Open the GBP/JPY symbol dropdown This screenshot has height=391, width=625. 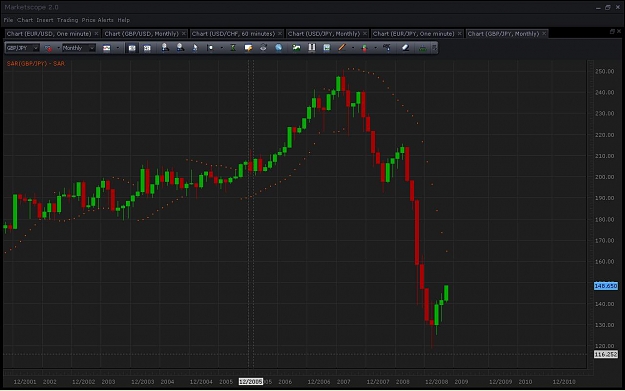click(22, 48)
